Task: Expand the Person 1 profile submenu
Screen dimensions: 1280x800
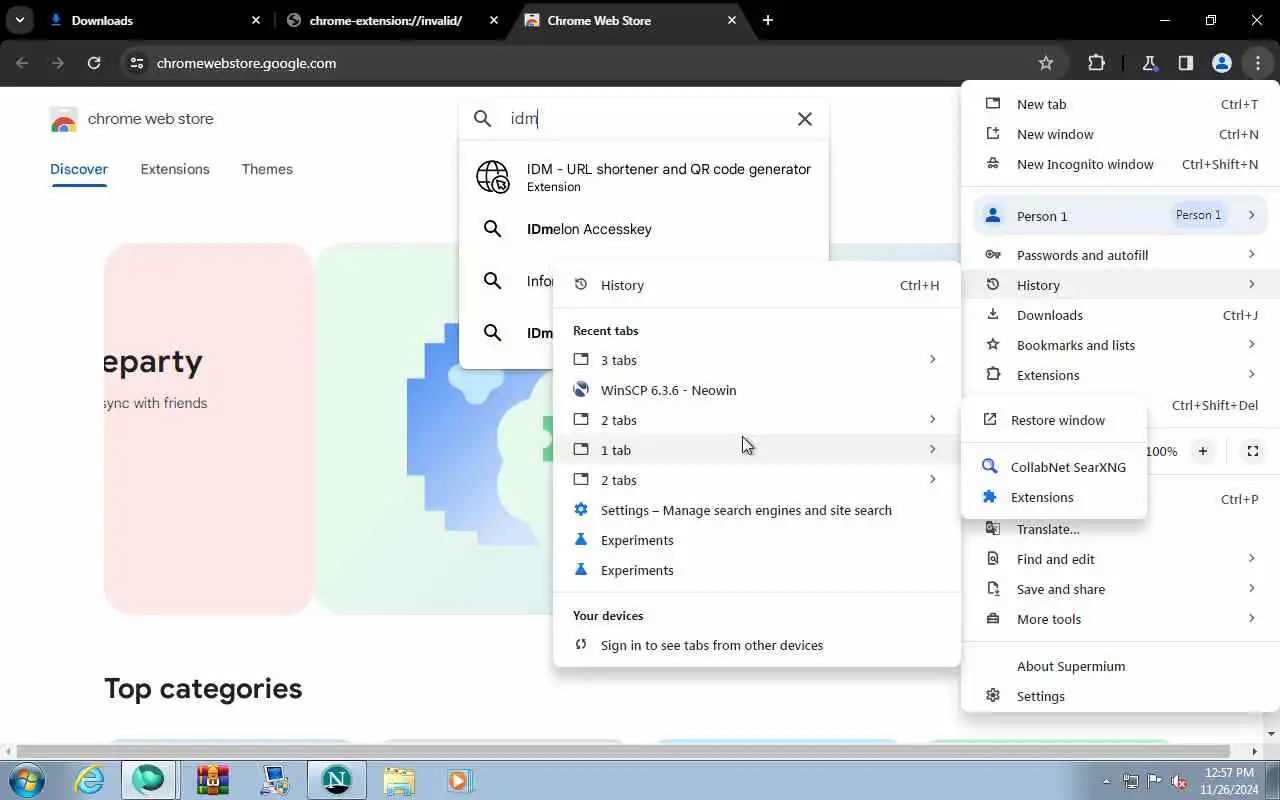Action: point(1120,215)
